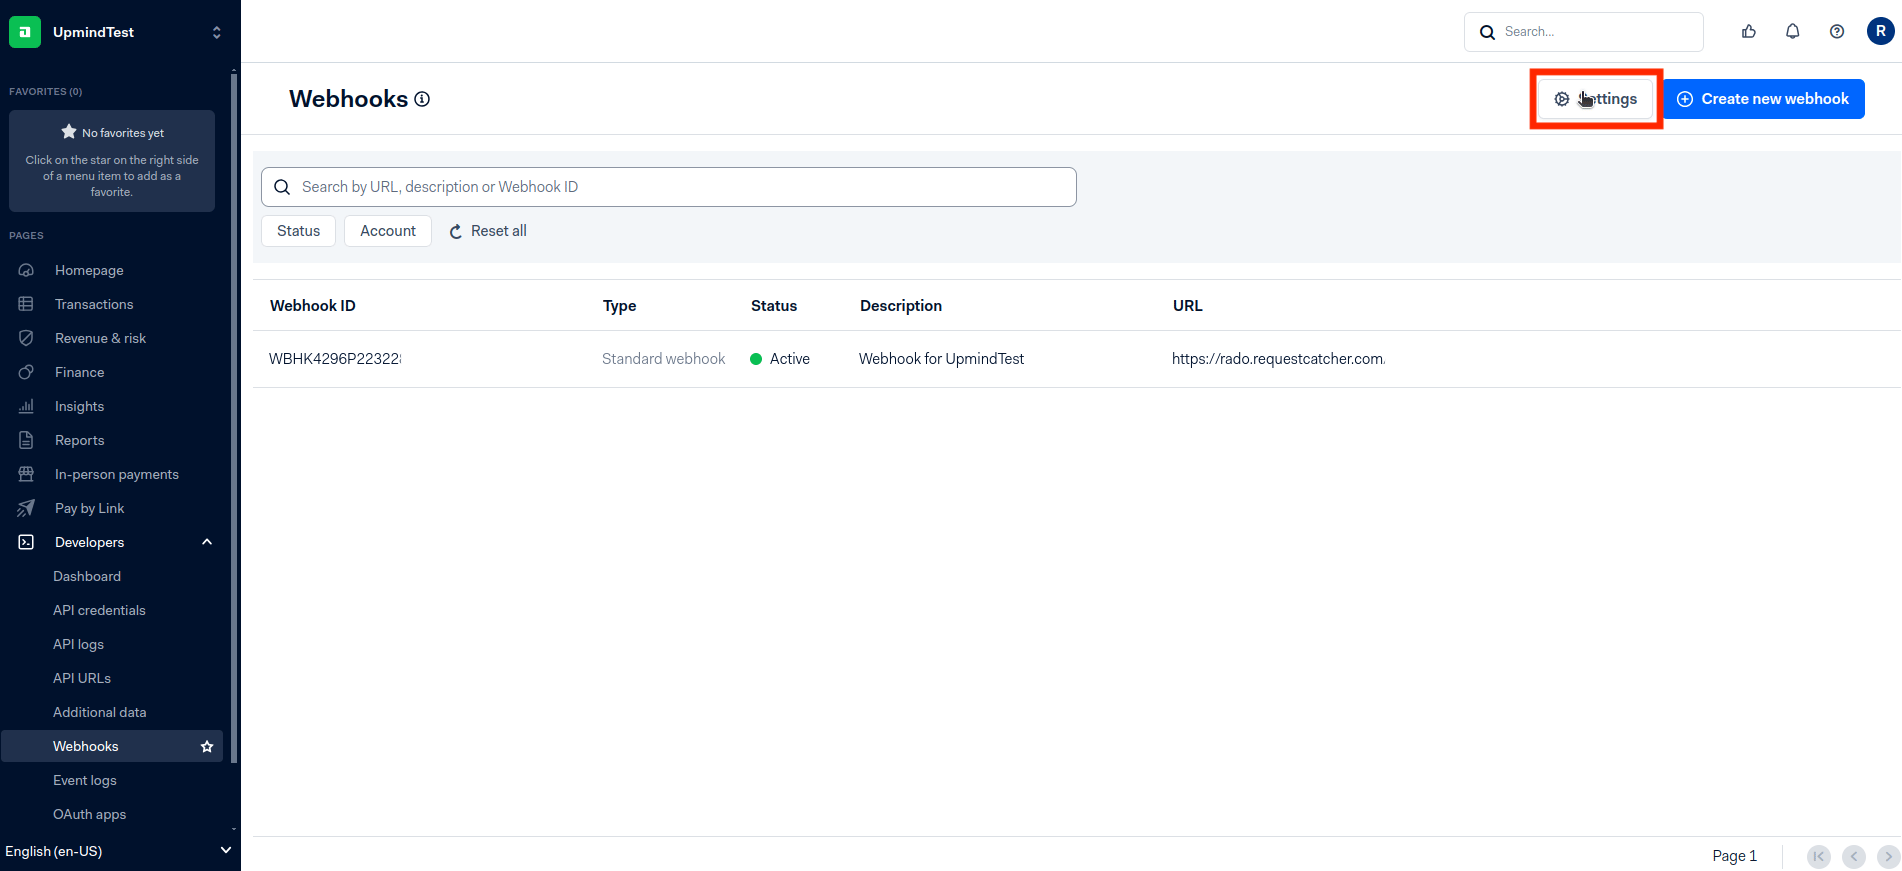Open the Account filter
The width and height of the screenshot is (1902, 871).
click(388, 231)
